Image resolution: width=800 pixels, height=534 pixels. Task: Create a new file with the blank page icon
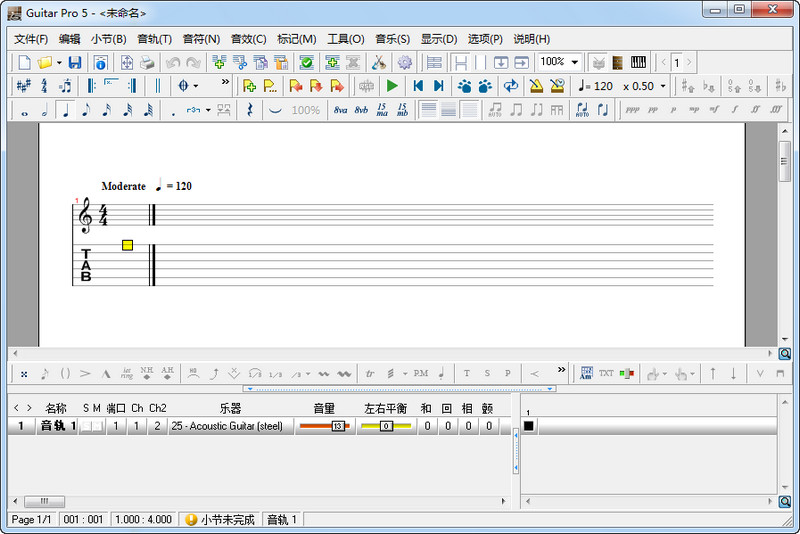(x=24, y=62)
